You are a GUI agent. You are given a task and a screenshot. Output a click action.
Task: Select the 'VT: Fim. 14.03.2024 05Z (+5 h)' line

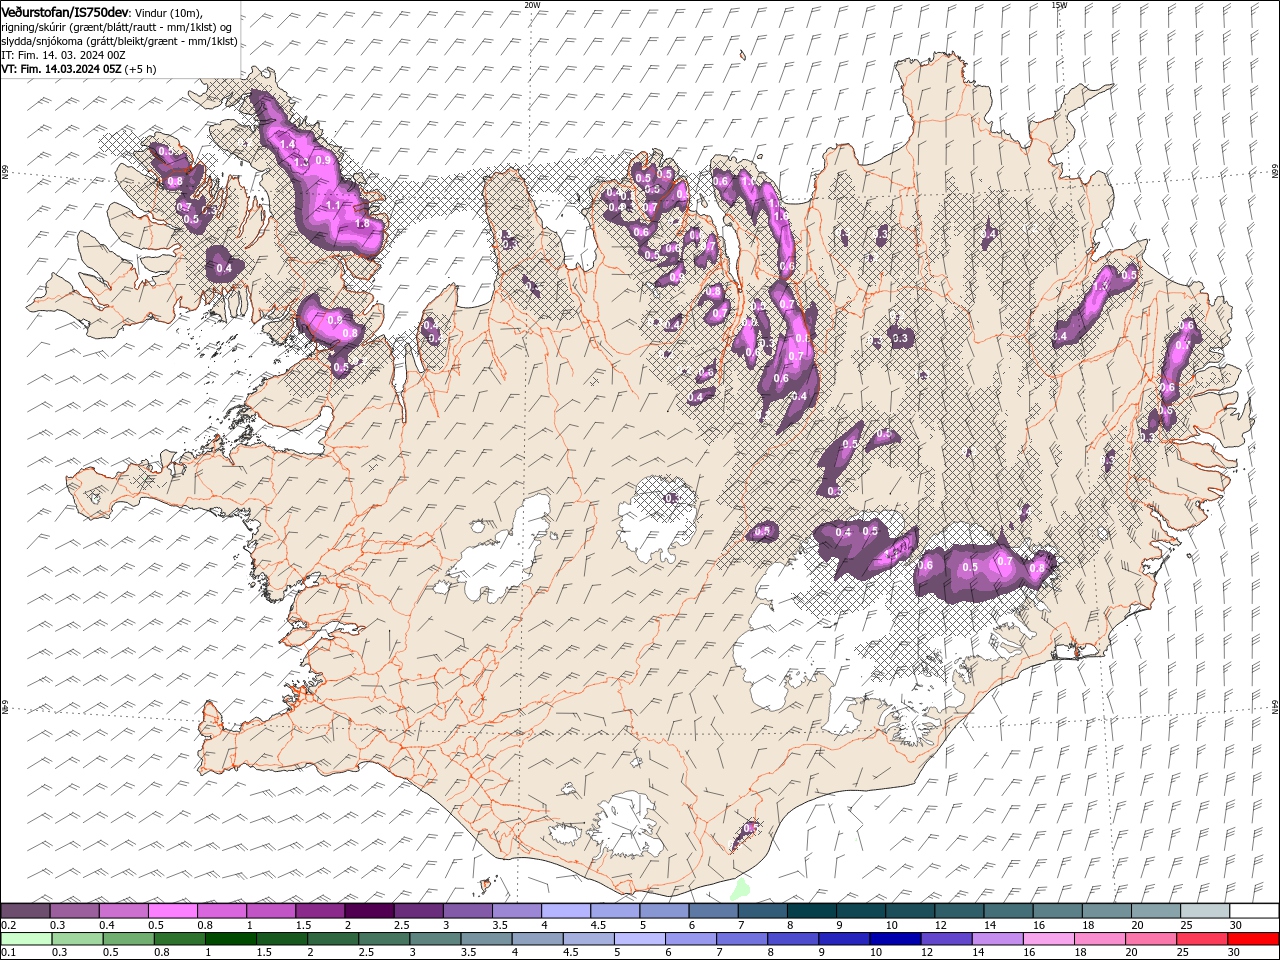point(78,69)
